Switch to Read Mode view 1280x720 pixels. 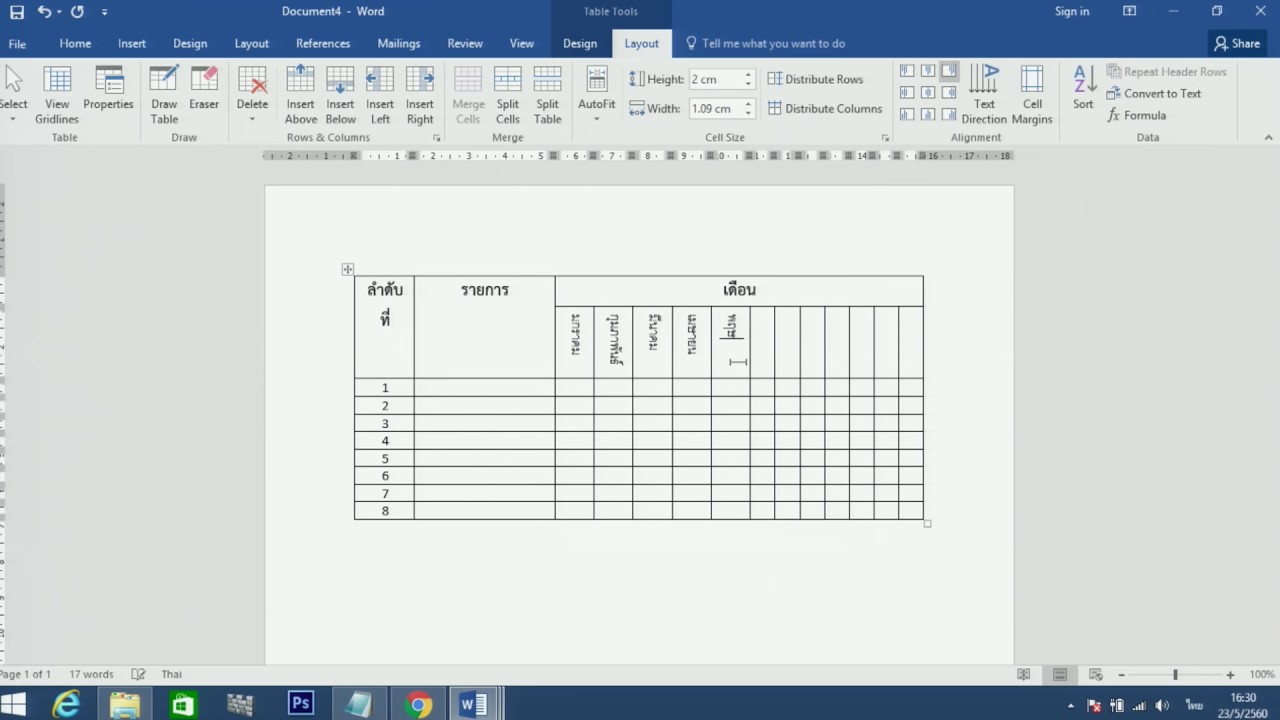(1023, 675)
